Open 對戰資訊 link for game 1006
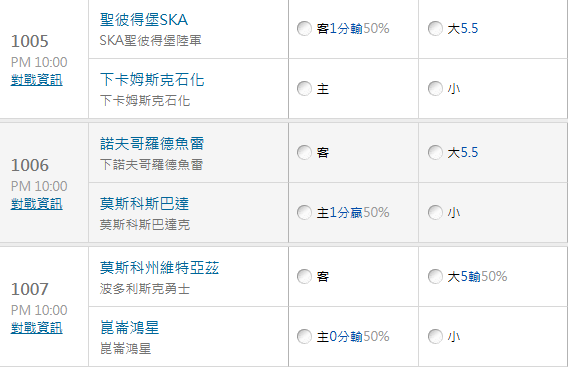 [37, 204]
